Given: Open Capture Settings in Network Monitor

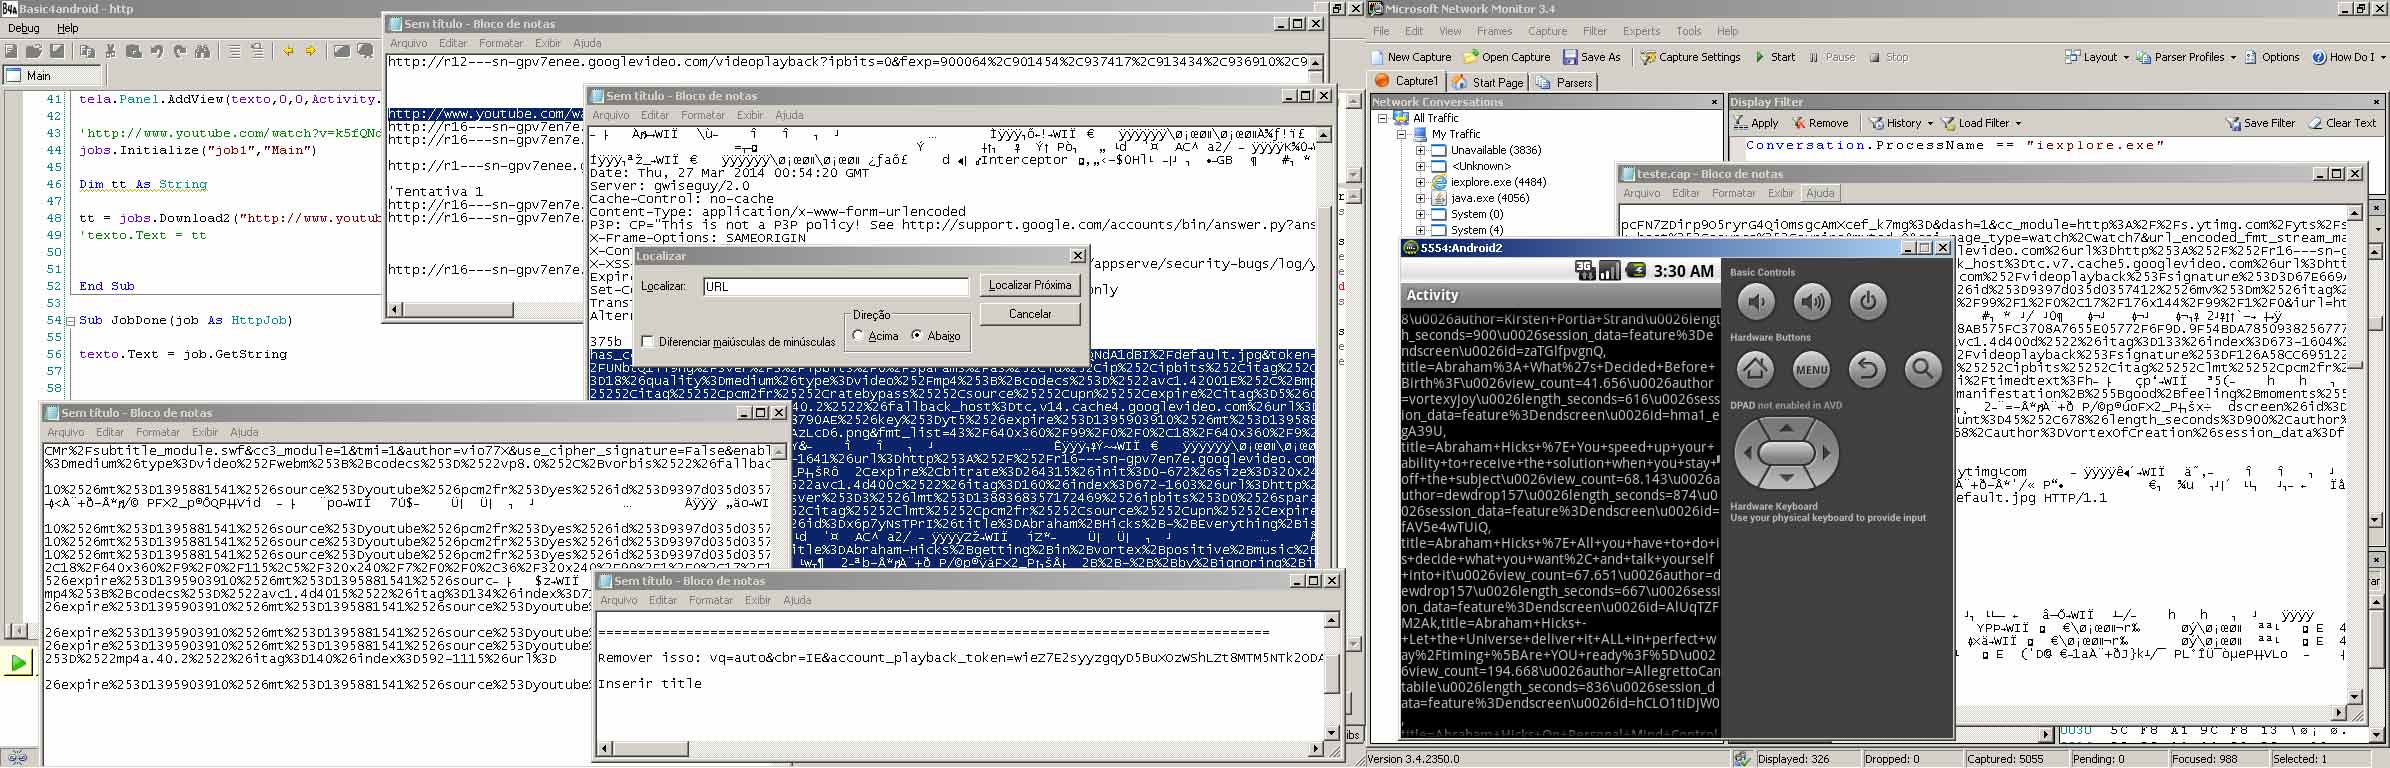Looking at the screenshot, I should [x=1691, y=57].
